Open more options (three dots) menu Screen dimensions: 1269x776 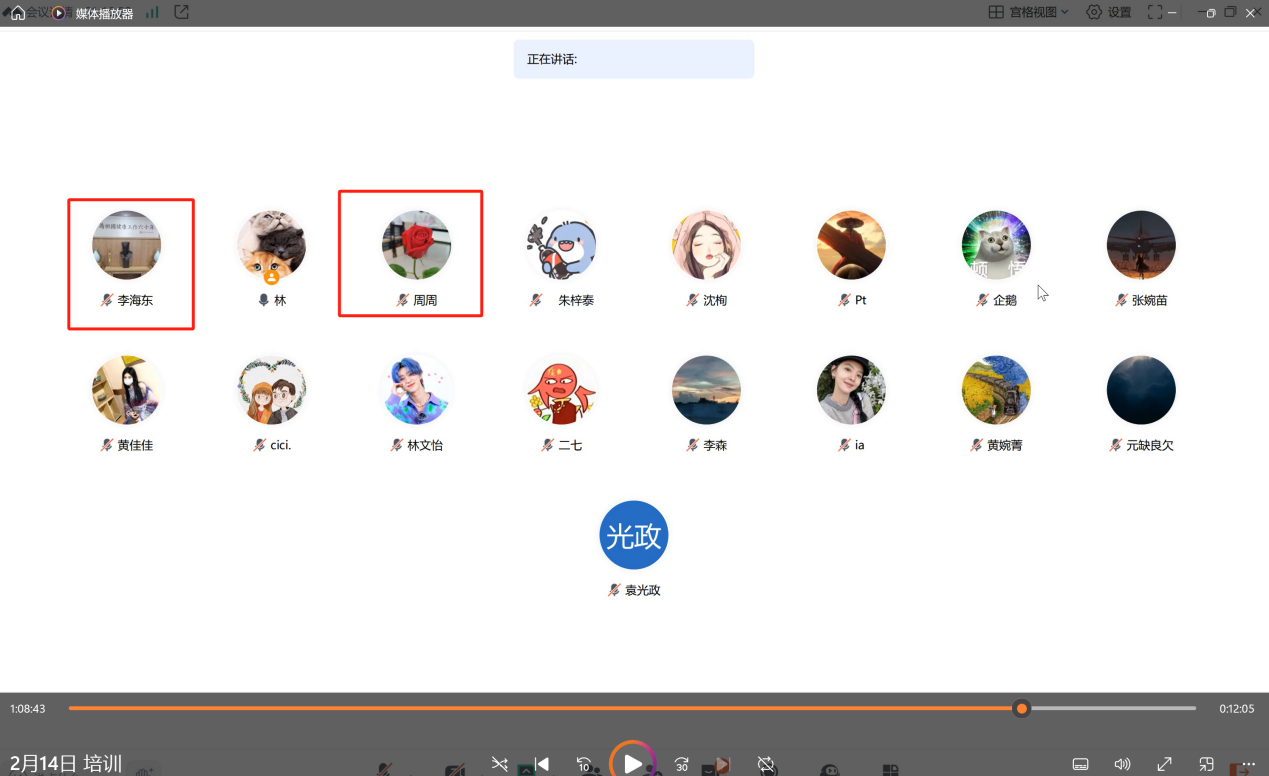tap(1248, 764)
